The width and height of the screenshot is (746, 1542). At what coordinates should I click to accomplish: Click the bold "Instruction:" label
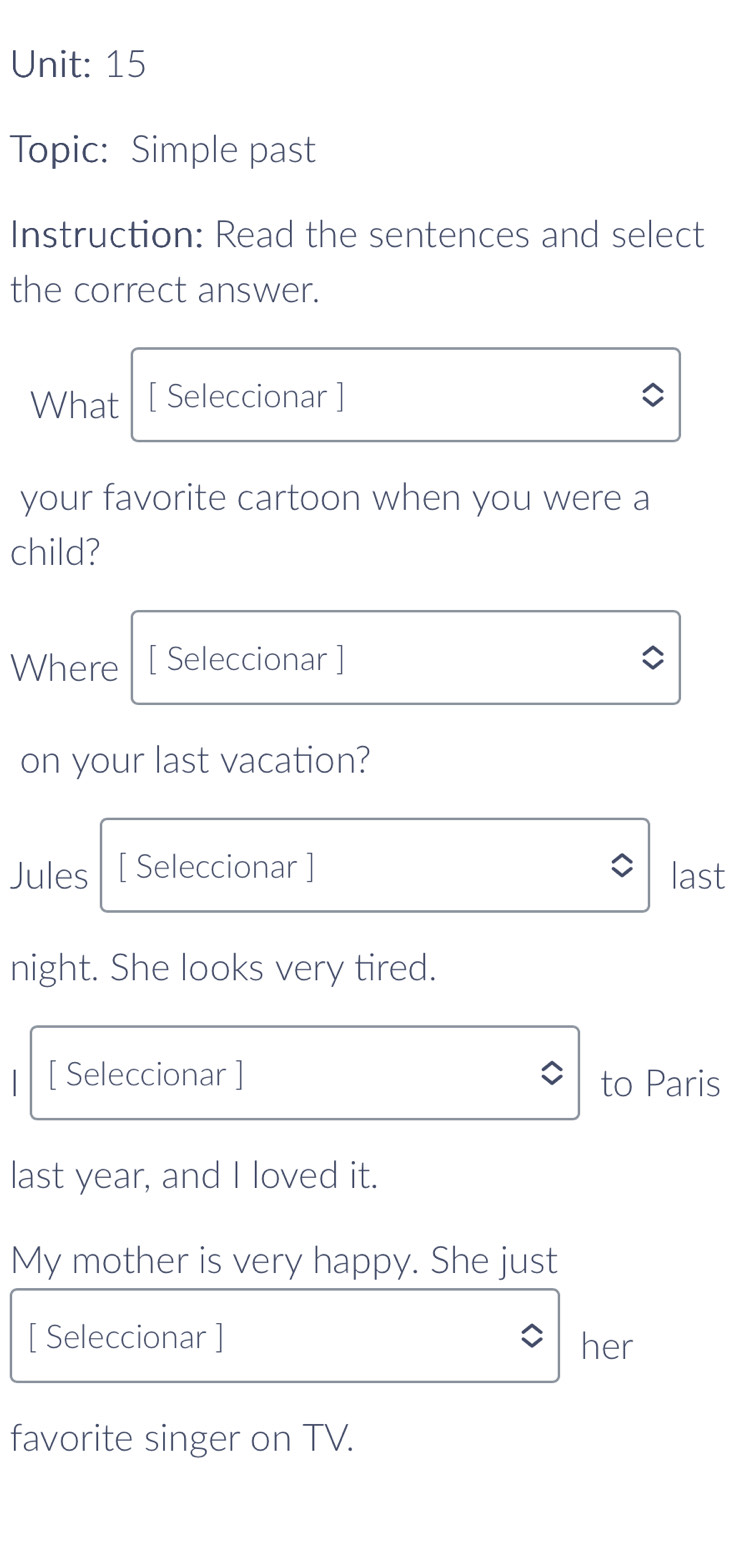tap(107, 235)
